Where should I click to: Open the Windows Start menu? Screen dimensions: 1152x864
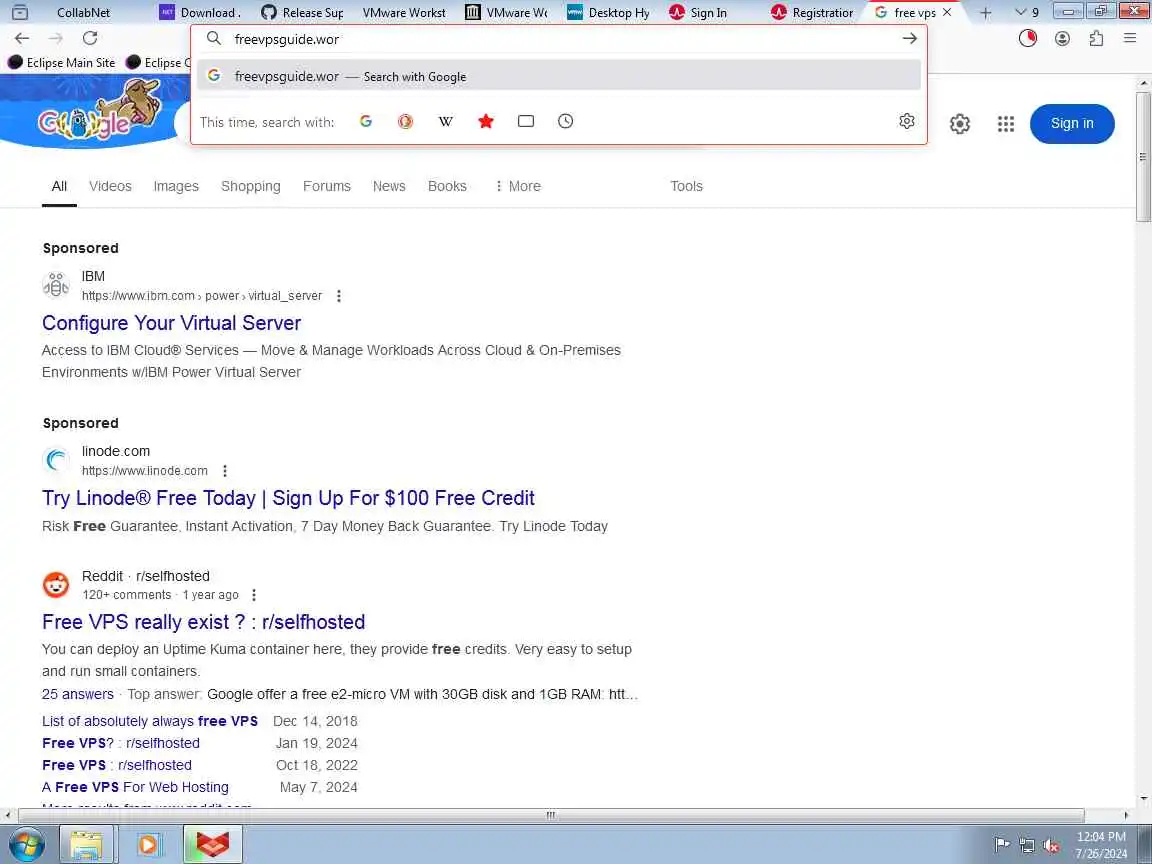click(x=25, y=845)
